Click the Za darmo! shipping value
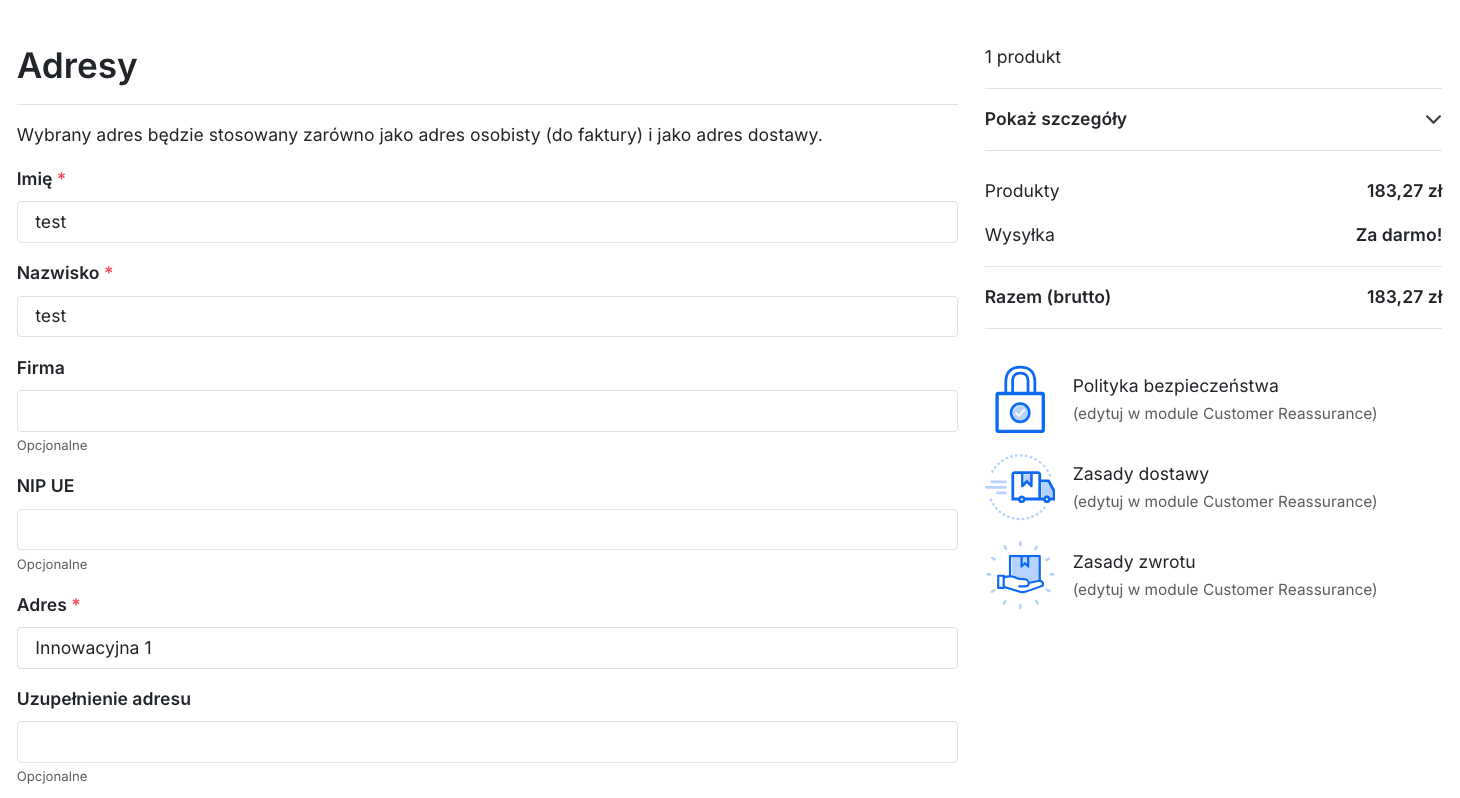The width and height of the screenshot is (1460, 798). point(1399,235)
